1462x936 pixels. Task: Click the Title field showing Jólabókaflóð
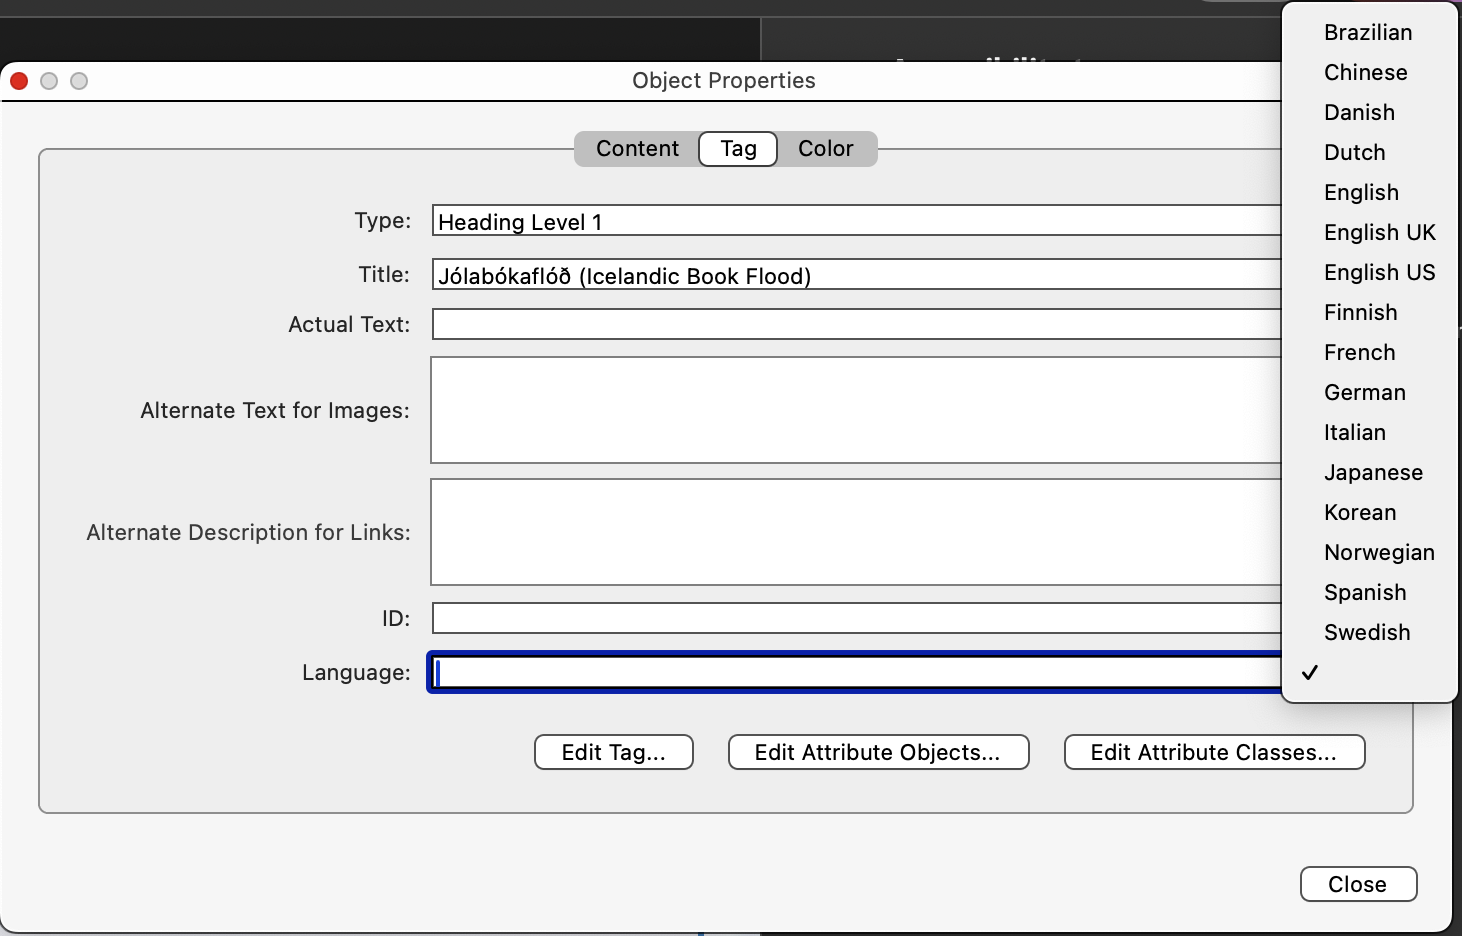800,275
